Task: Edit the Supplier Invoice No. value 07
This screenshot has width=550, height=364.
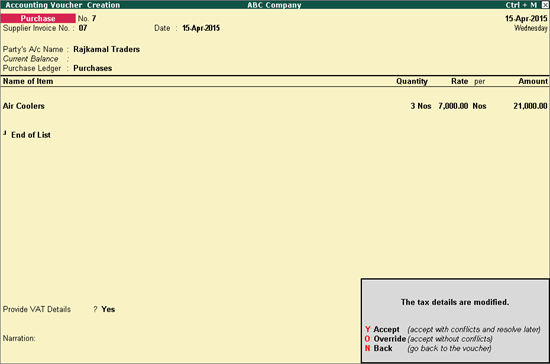Action: pos(83,28)
